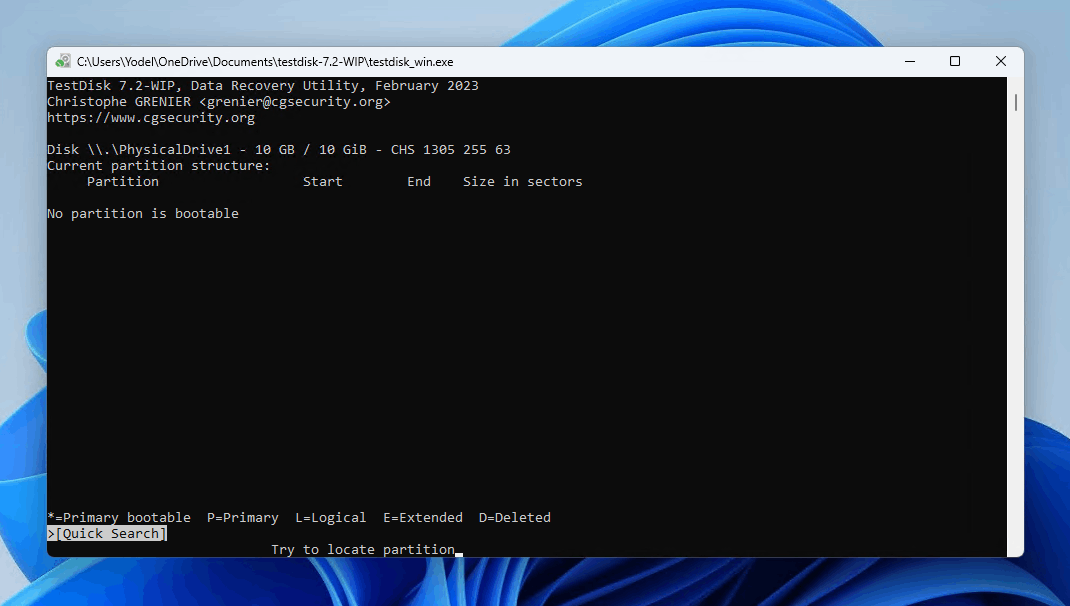This screenshot has width=1070, height=606.
Task: Click the '*=Primary bootable' legend text
Action: (119, 517)
